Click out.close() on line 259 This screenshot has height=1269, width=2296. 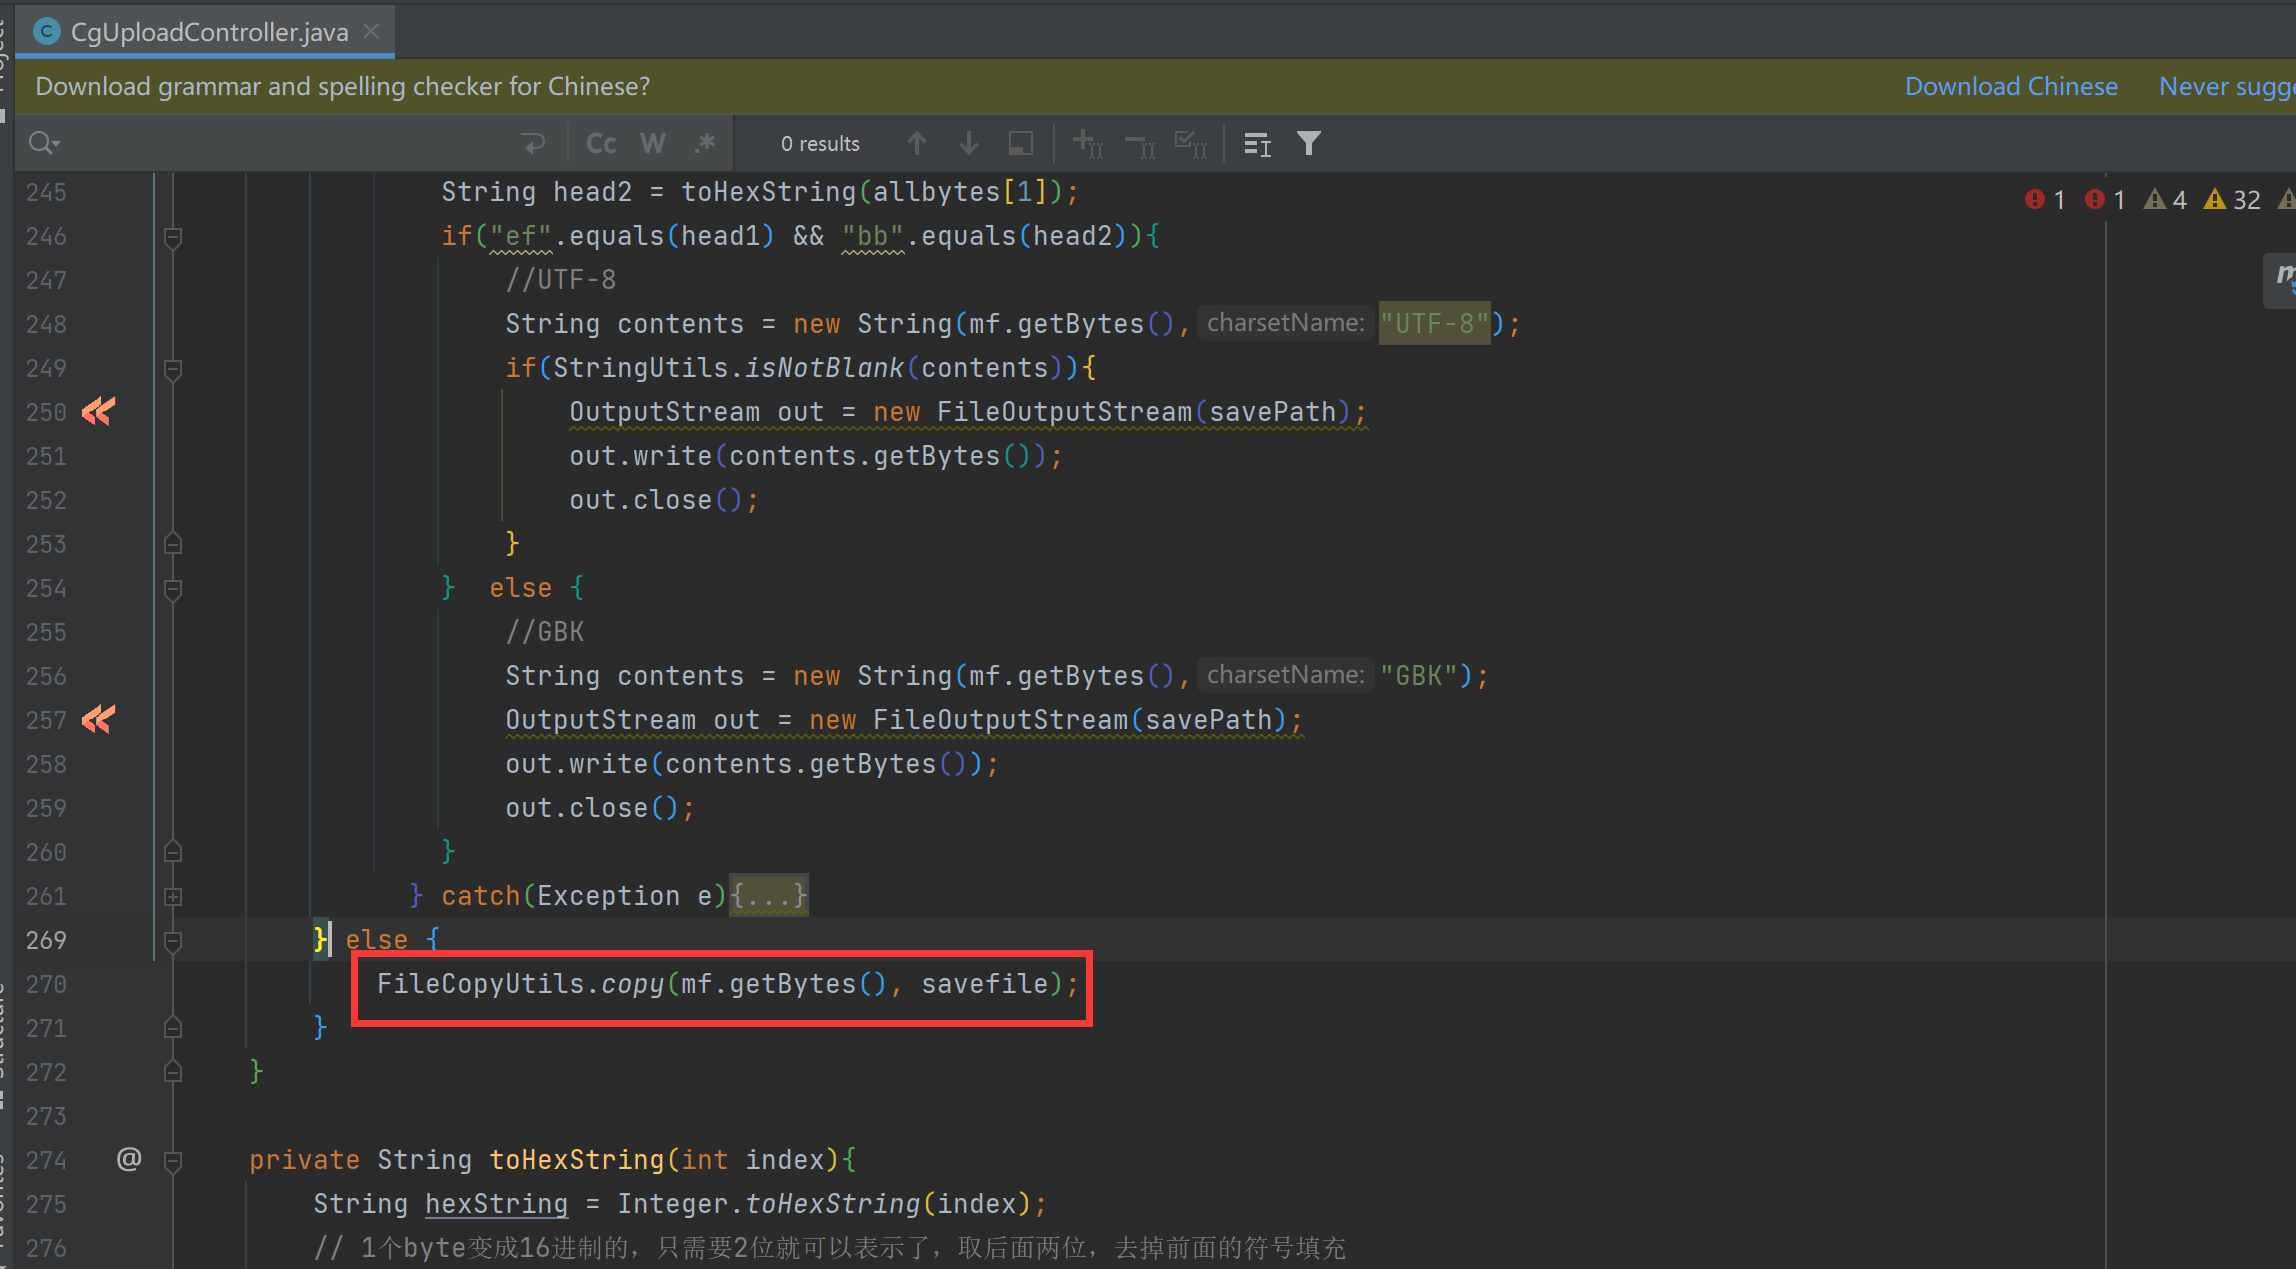[600, 808]
